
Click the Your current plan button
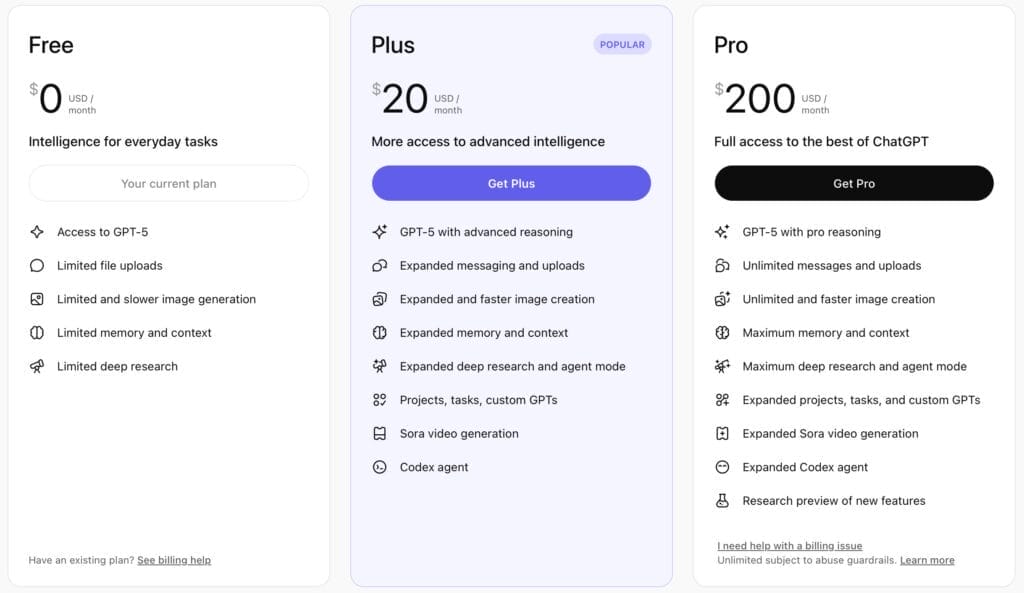[x=168, y=184]
